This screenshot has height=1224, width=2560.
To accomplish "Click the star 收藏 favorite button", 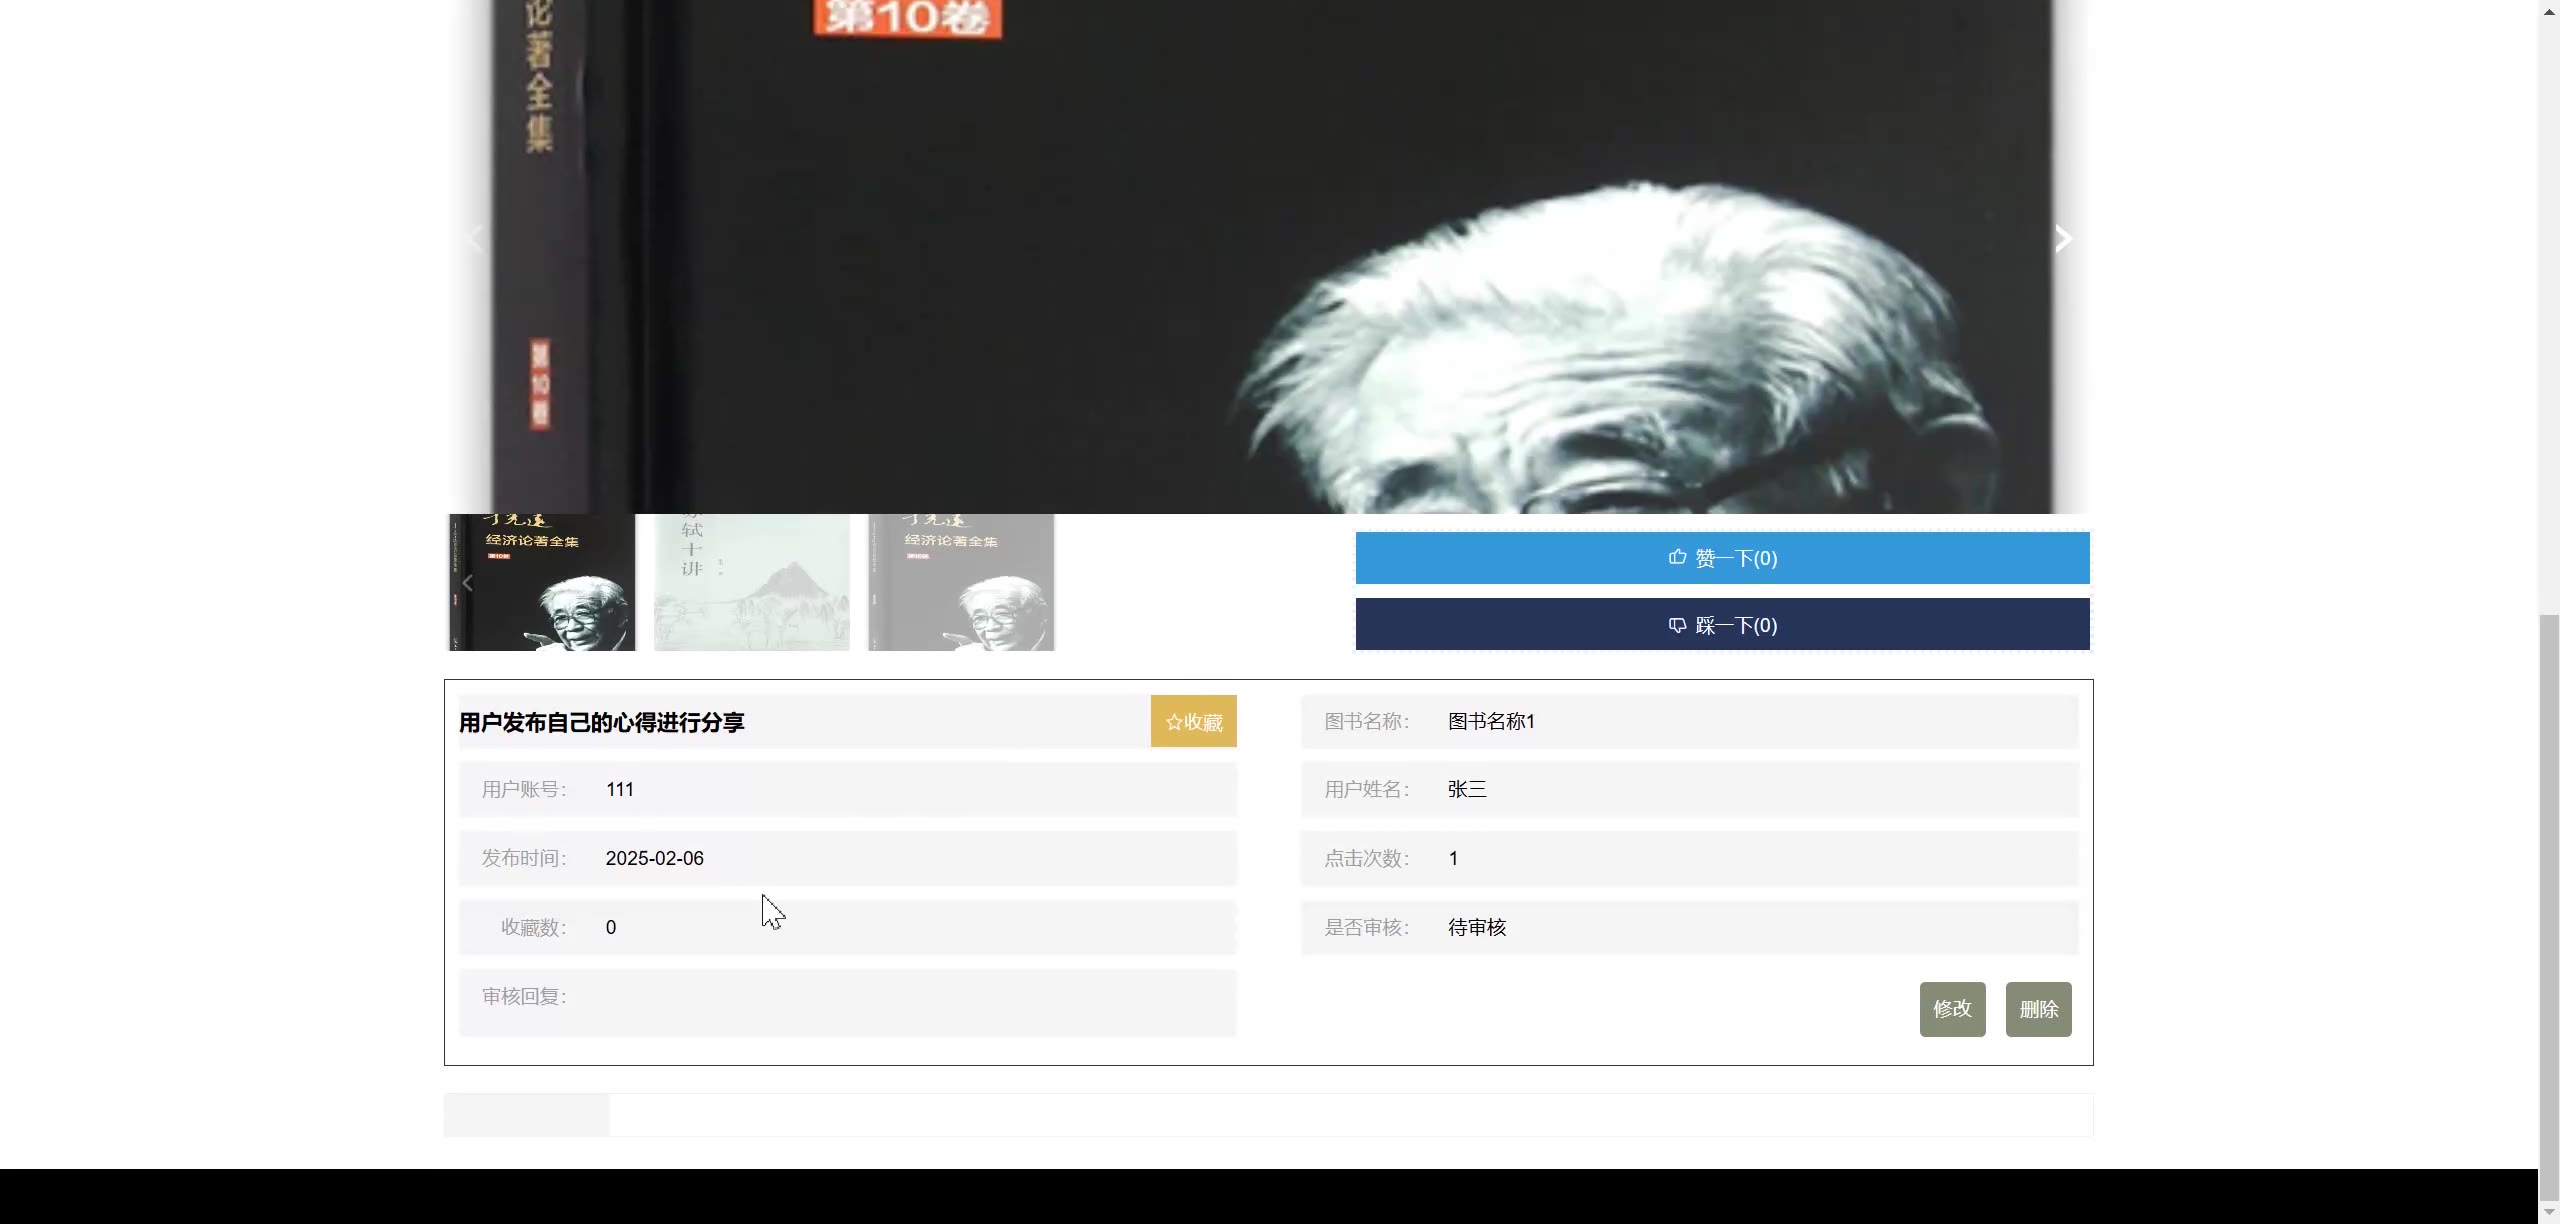I will 1193,722.
